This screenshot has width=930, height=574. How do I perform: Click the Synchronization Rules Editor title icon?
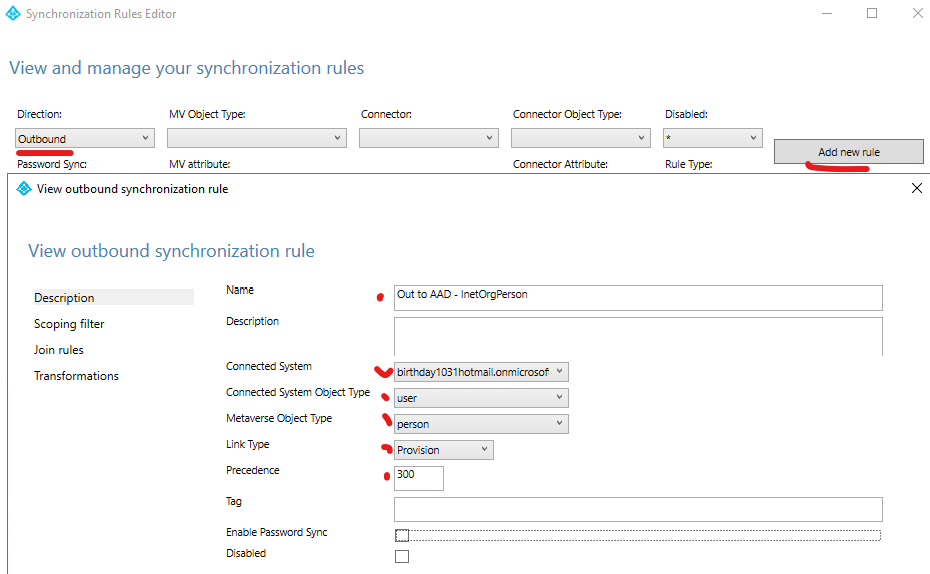click(x=13, y=14)
